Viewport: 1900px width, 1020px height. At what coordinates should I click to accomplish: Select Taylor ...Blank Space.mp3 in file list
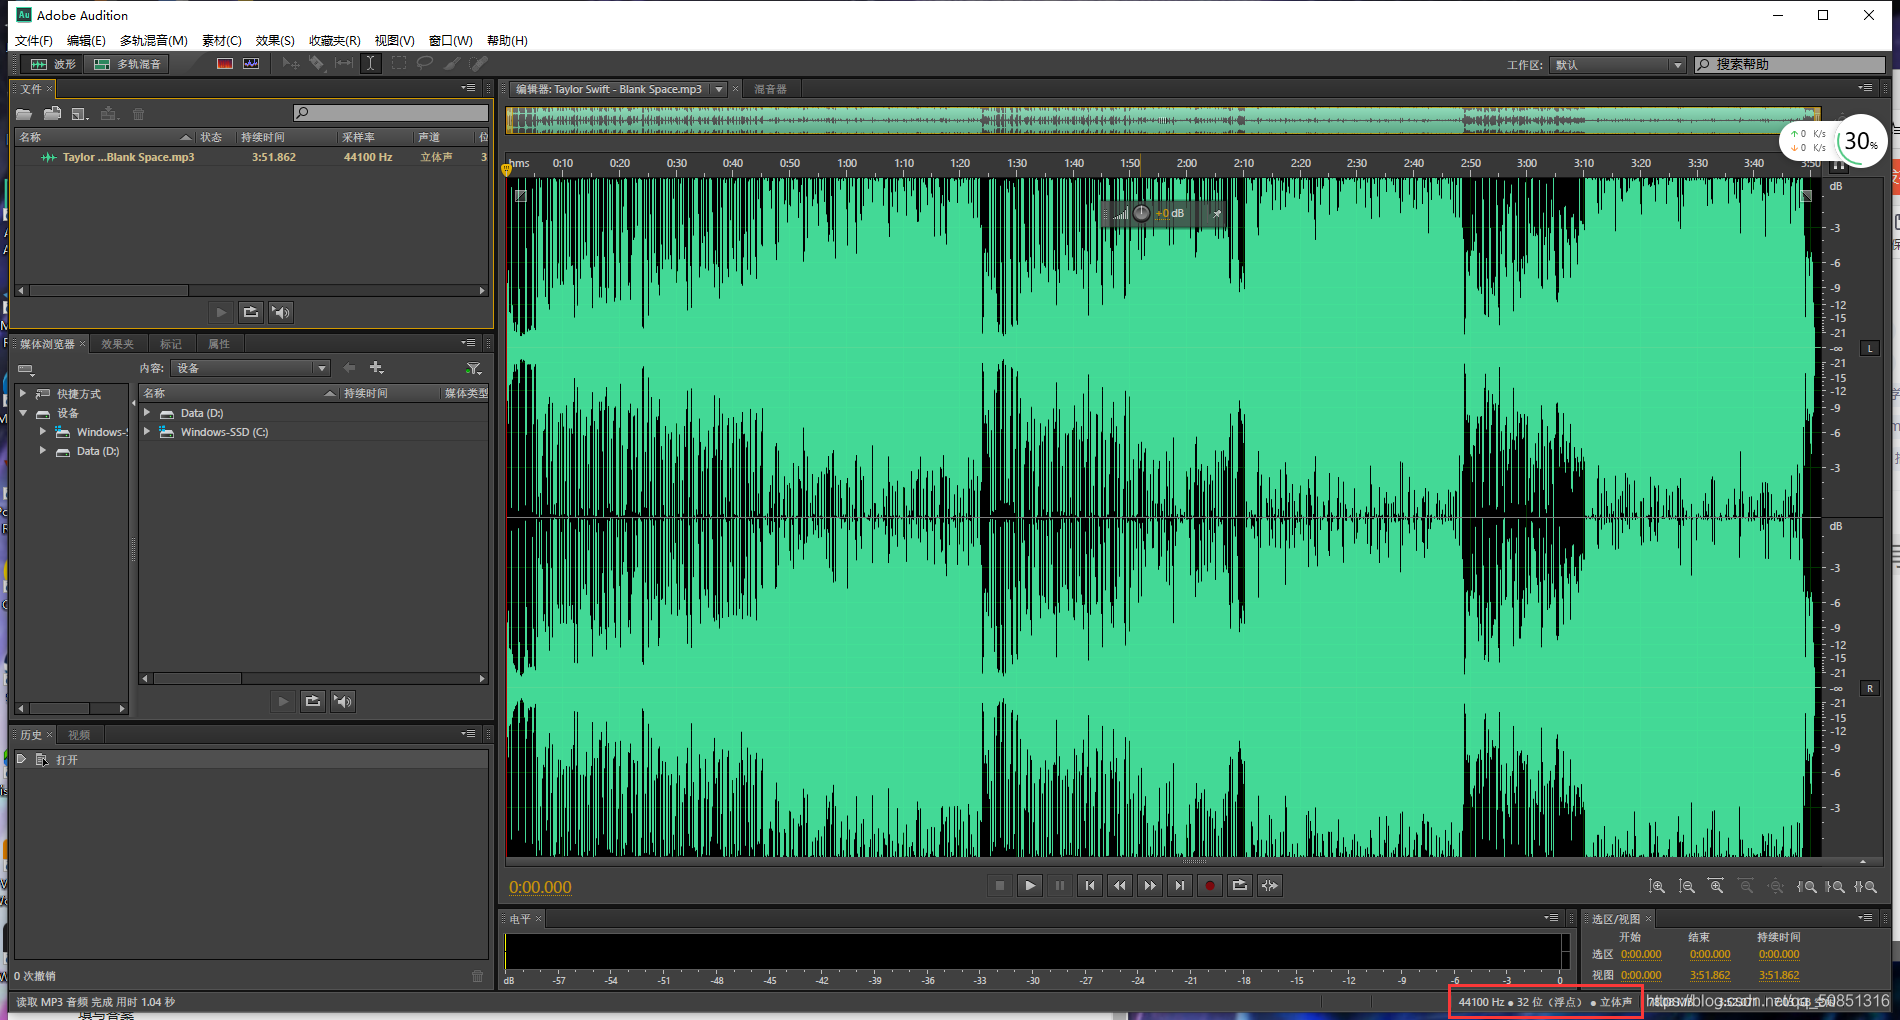click(x=251, y=157)
